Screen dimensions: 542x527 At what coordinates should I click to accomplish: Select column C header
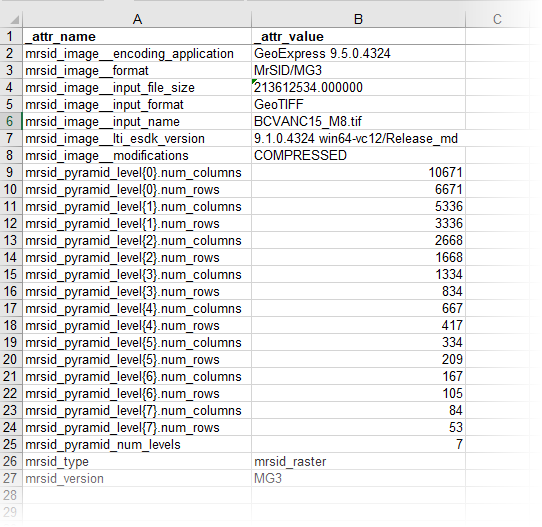[497, 19]
